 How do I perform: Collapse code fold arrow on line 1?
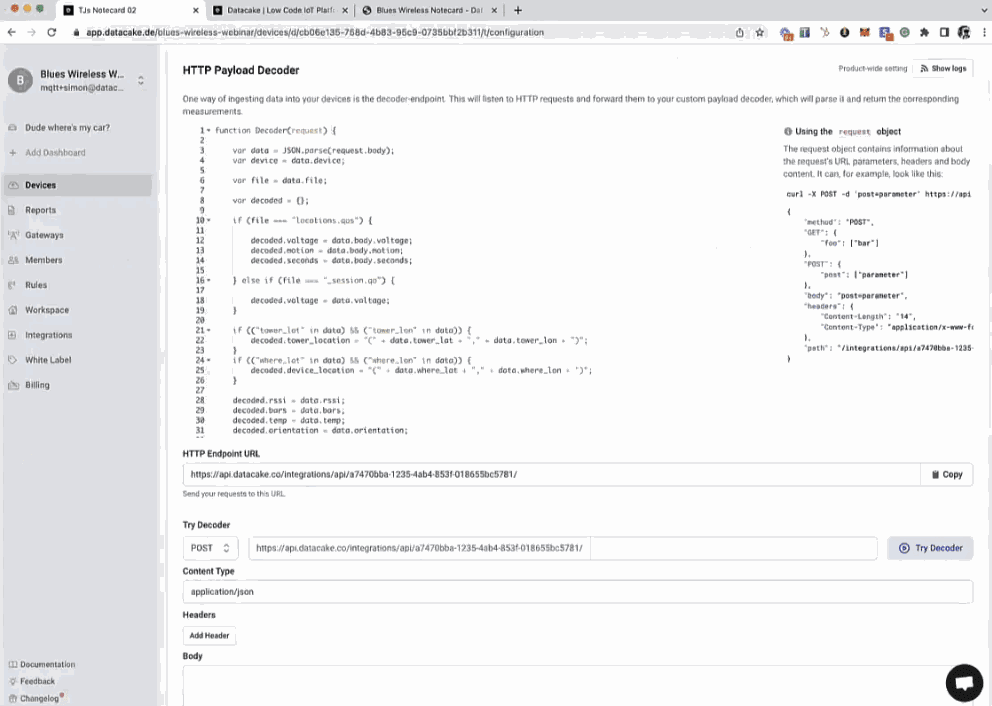[209, 130]
